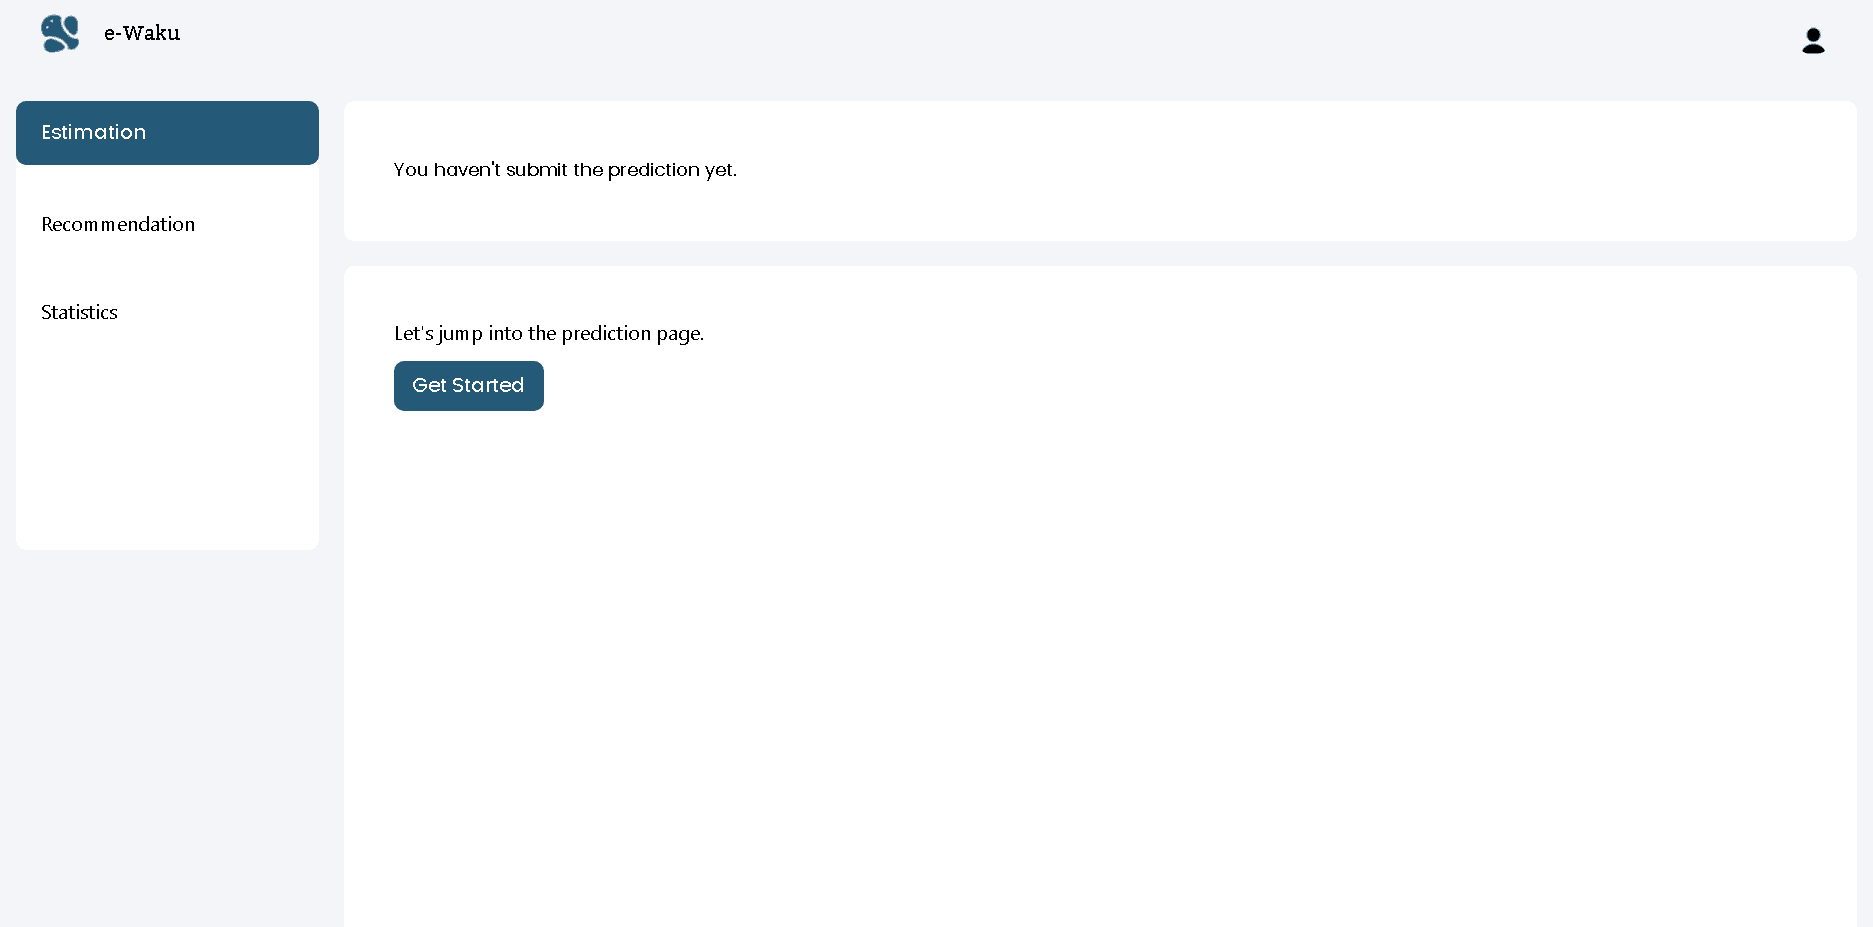Image resolution: width=1873 pixels, height=927 pixels.
Task: Click the gray page background below the sidebar
Action: (x=167, y=750)
